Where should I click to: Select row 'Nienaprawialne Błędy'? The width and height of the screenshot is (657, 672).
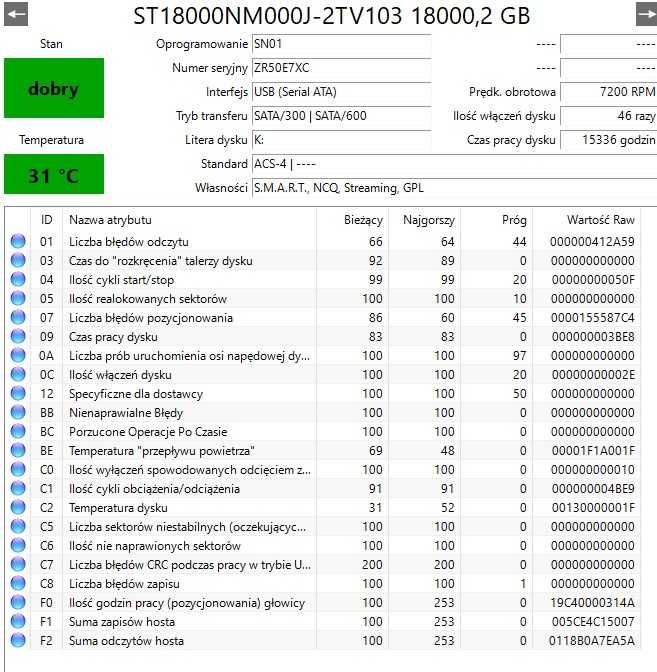coord(323,412)
